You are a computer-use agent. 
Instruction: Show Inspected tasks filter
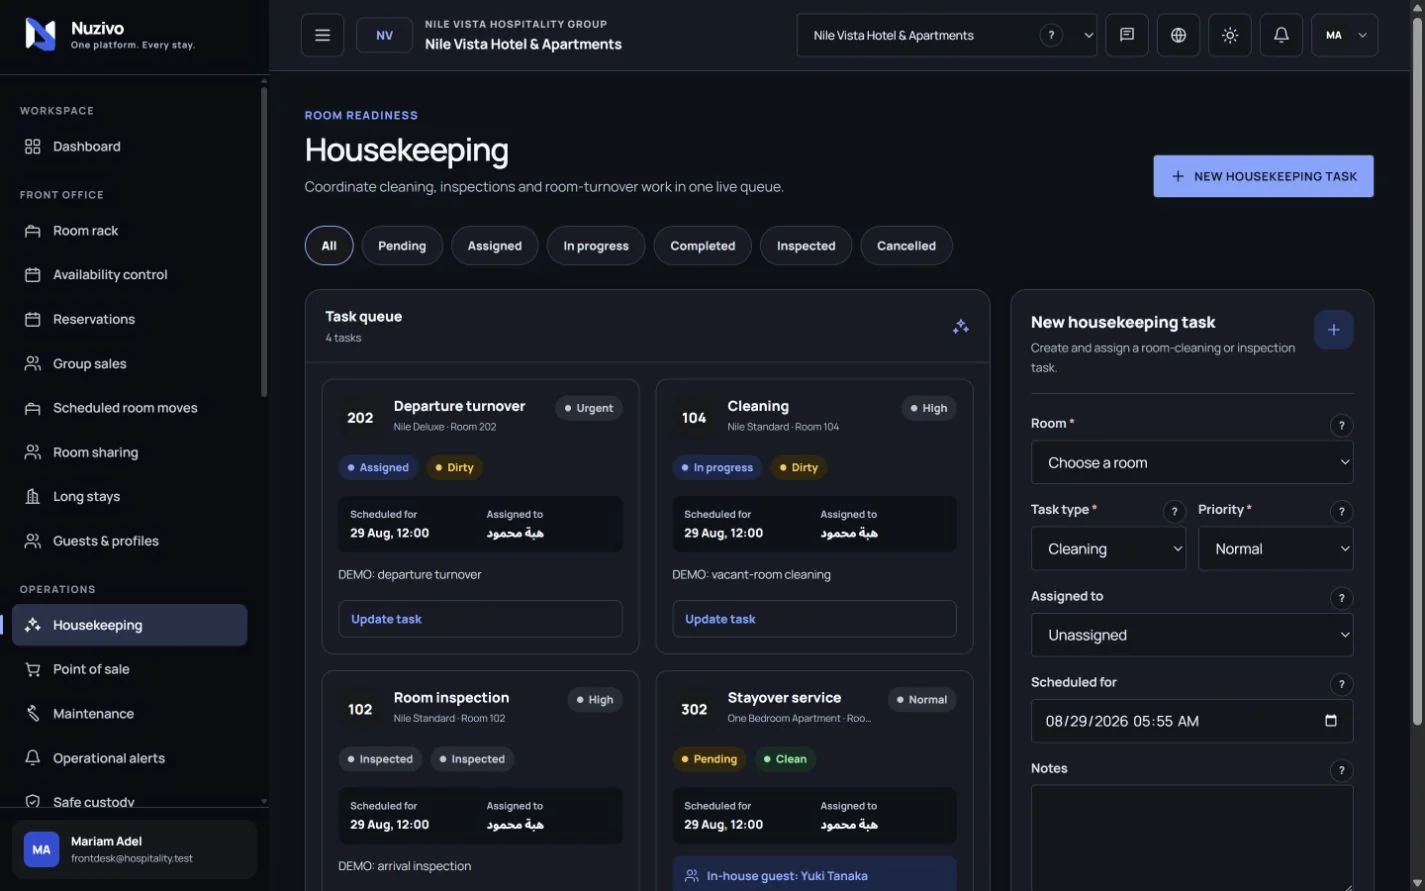(806, 245)
